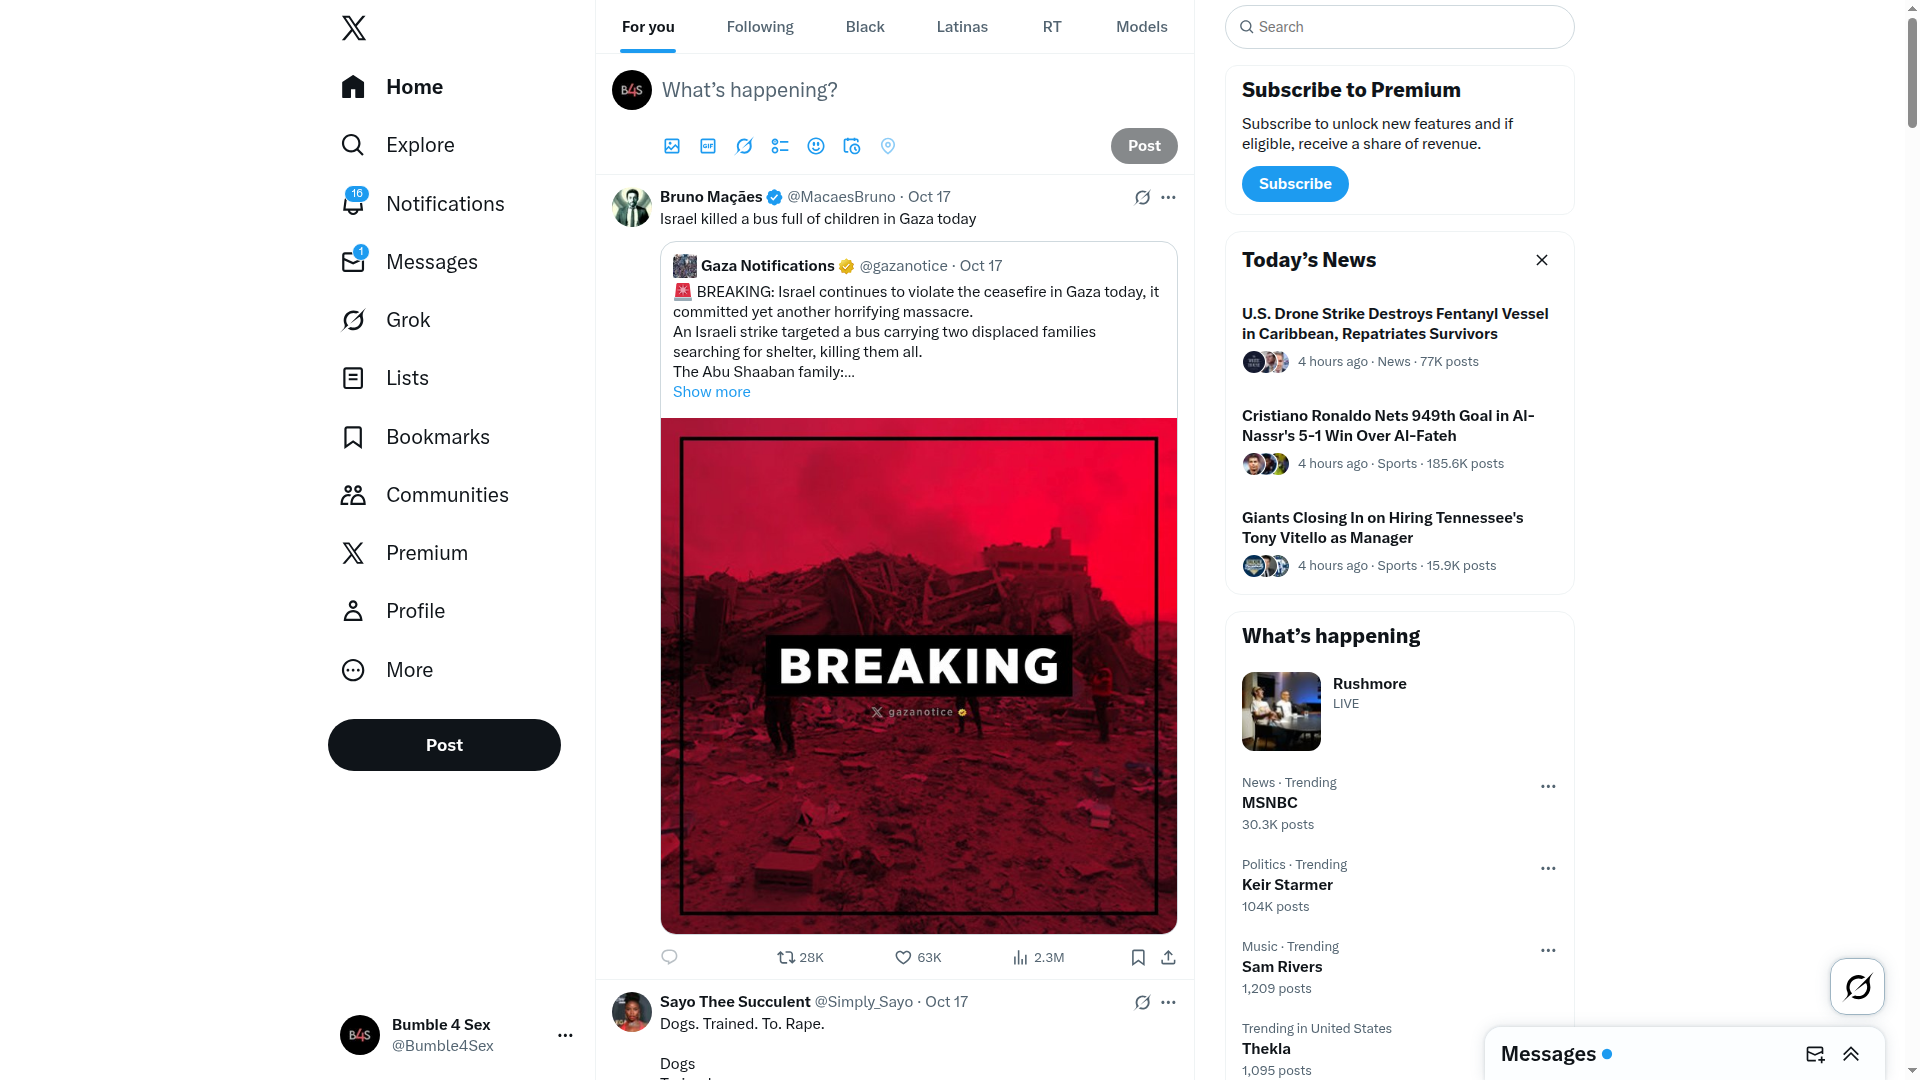
Task: Bookmark the Bruno Maçães post
Action: [x=1138, y=958]
